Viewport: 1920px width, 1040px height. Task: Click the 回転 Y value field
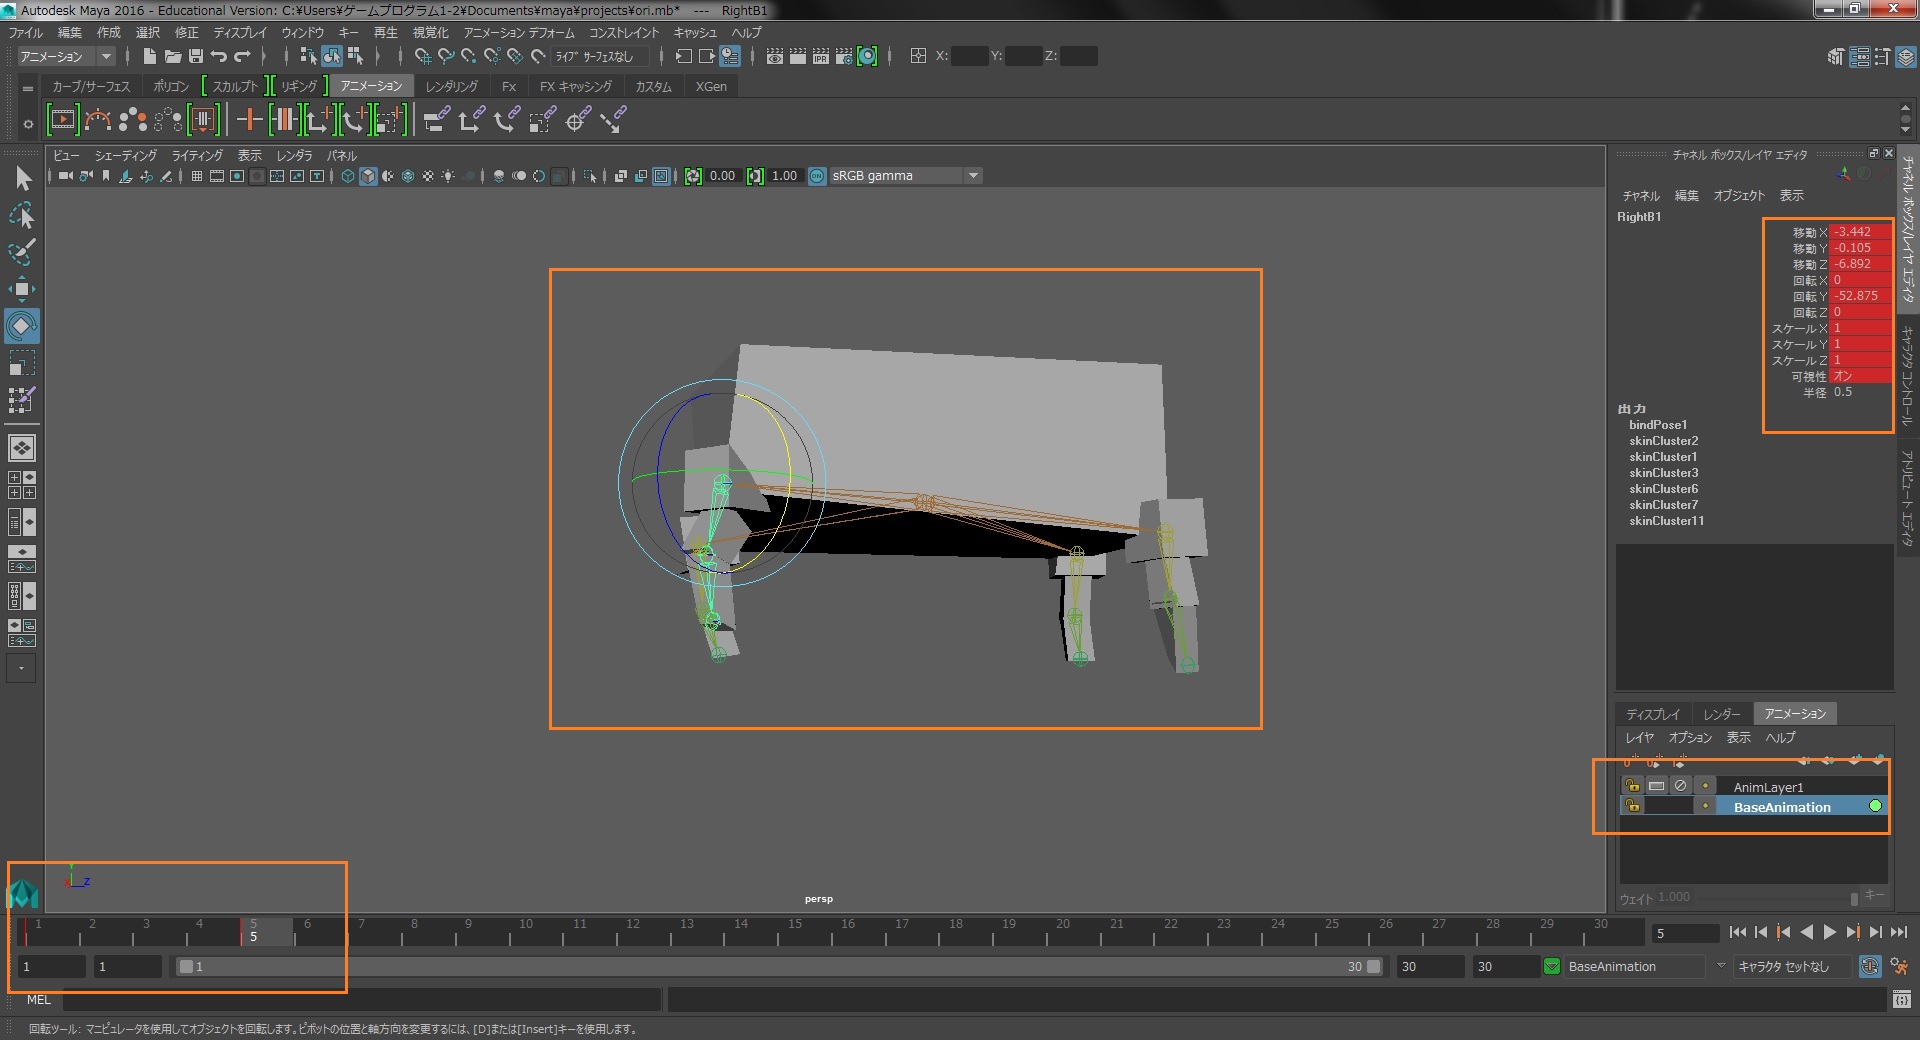(x=1861, y=296)
